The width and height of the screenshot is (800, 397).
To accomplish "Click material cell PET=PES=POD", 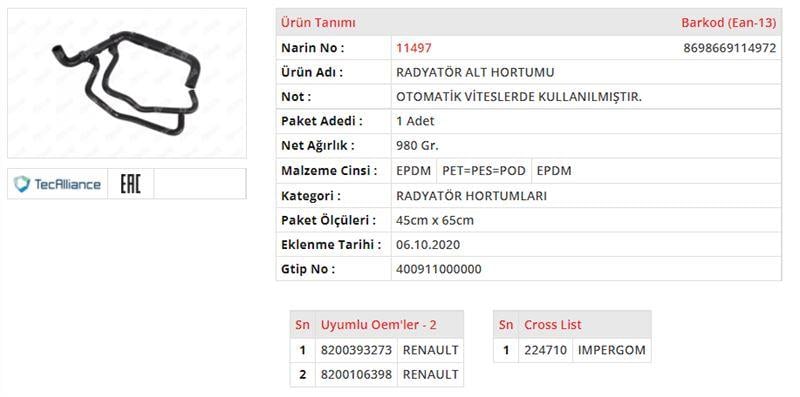I will click(484, 171).
